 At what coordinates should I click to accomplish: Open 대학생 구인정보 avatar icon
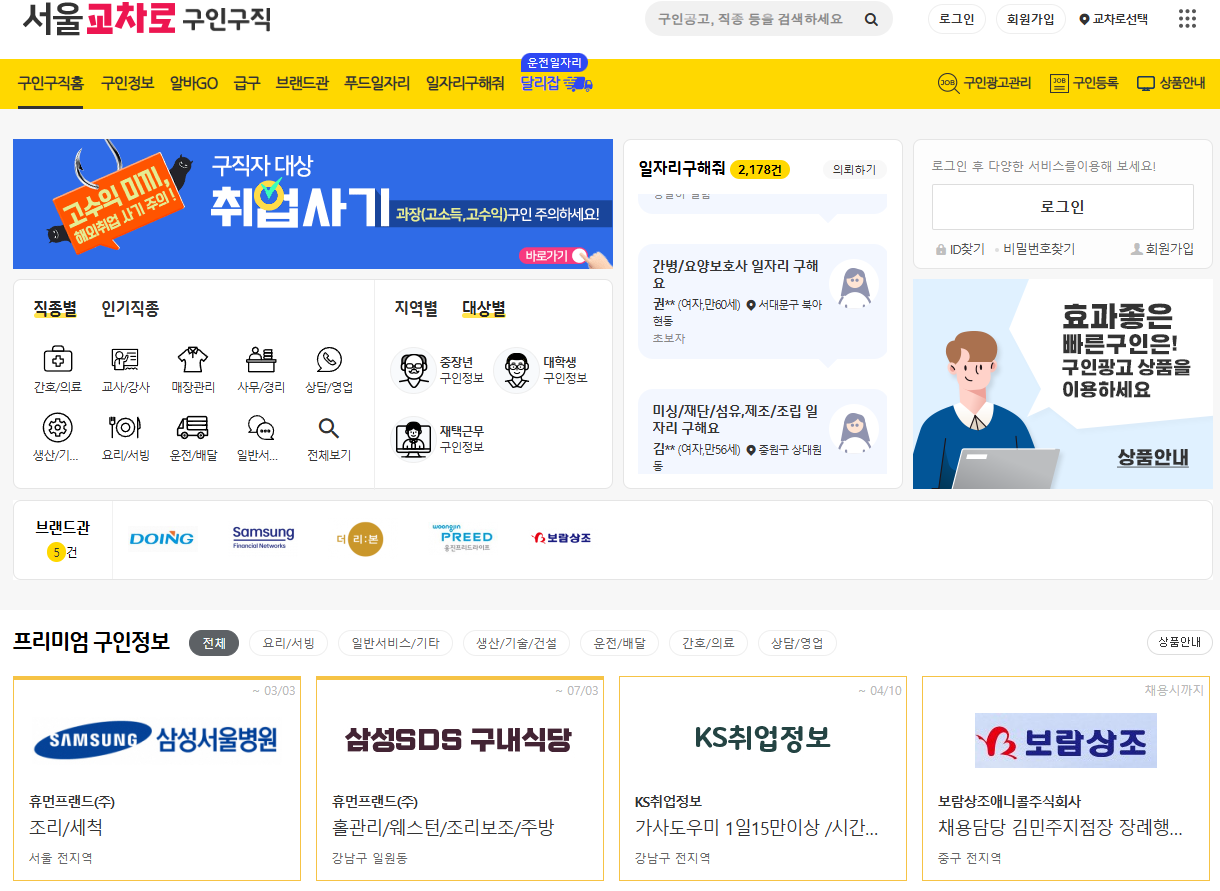[516, 370]
